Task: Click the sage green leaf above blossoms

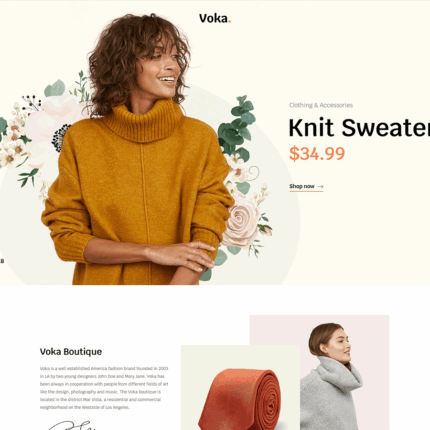Action: (x=55, y=89)
